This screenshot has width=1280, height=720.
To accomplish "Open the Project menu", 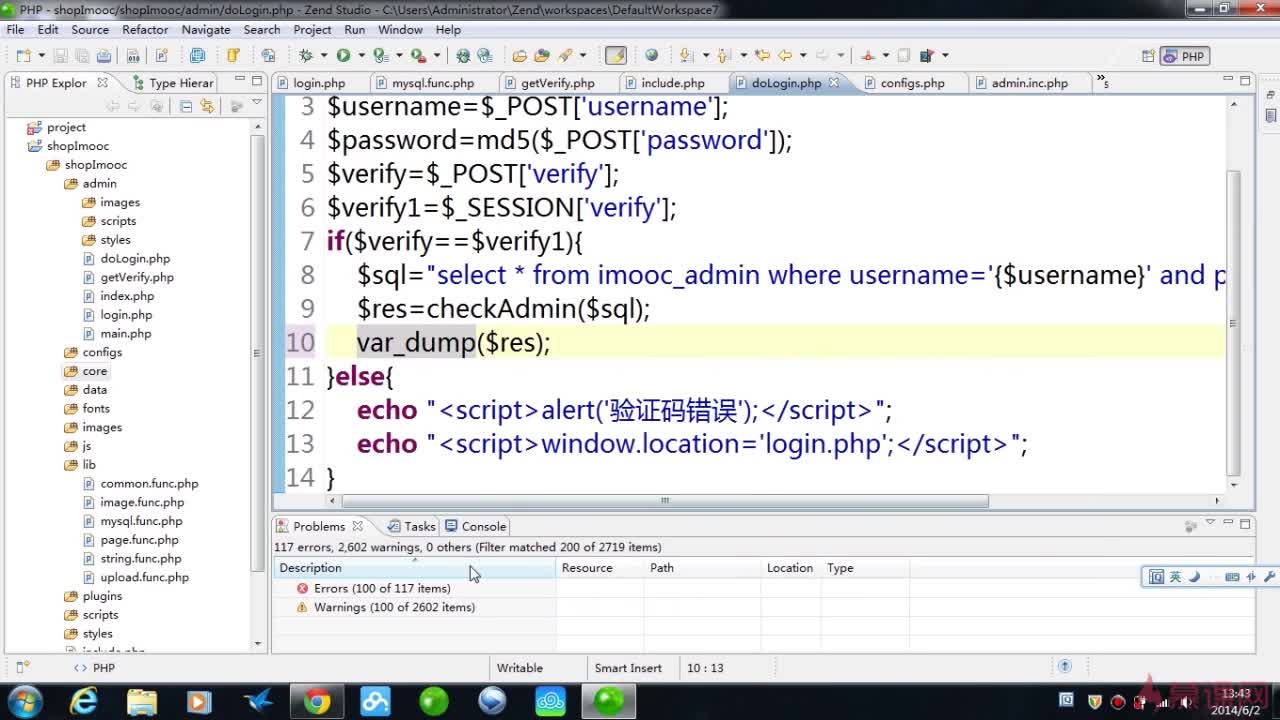I will tap(312, 30).
